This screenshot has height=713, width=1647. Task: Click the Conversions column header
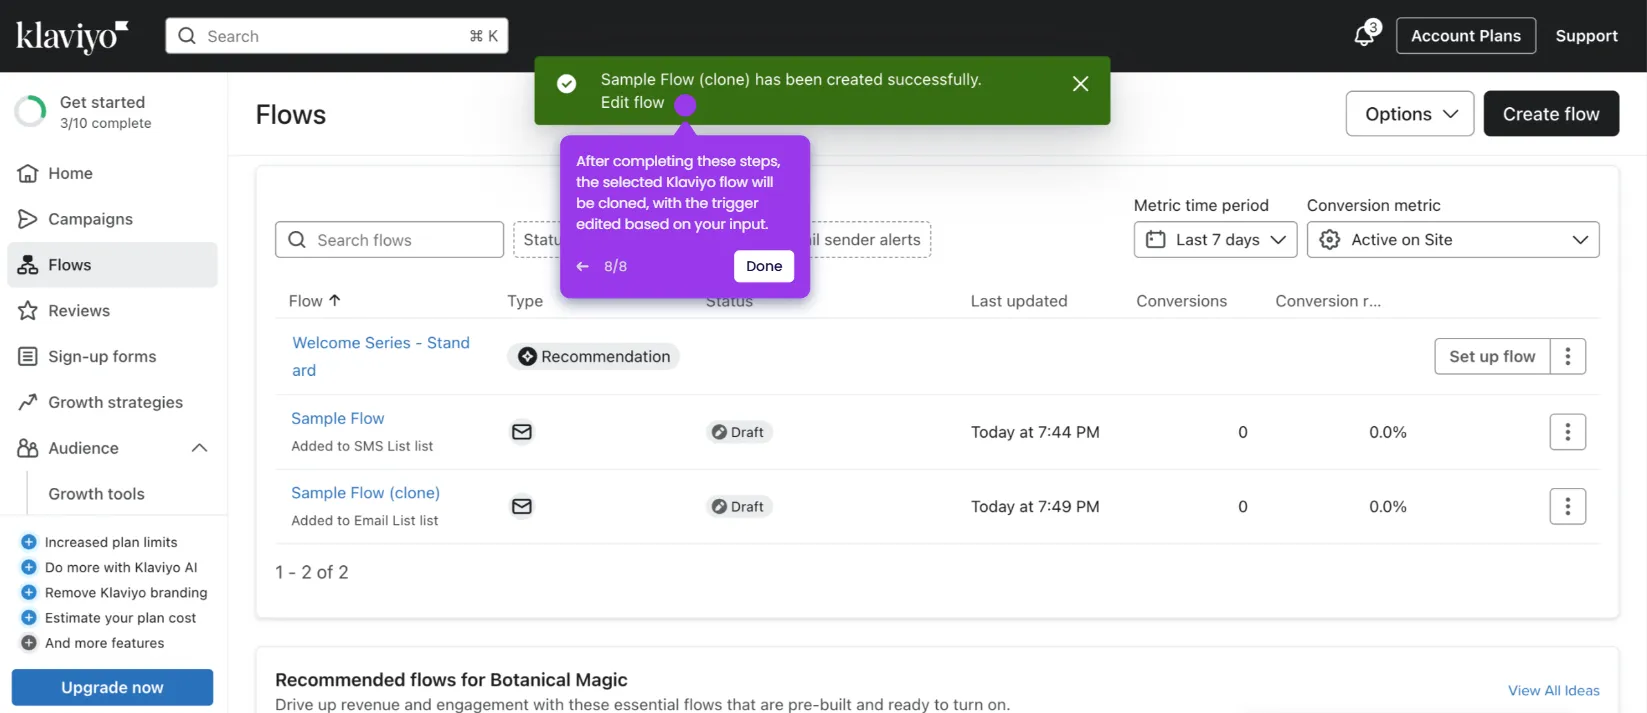(x=1181, y=301)
